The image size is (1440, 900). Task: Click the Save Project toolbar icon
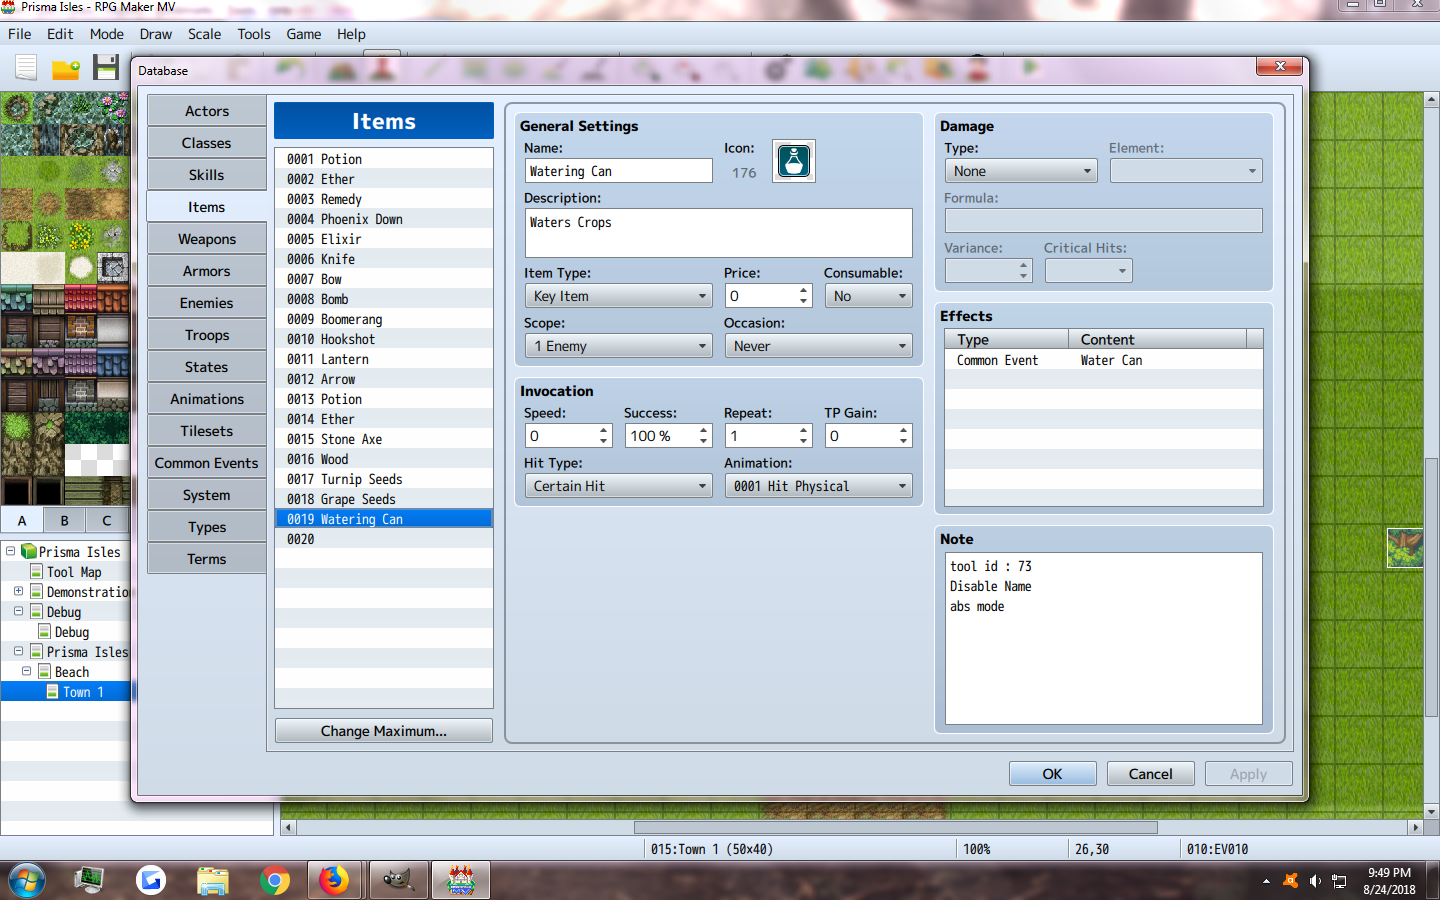[x=106, y=68]
